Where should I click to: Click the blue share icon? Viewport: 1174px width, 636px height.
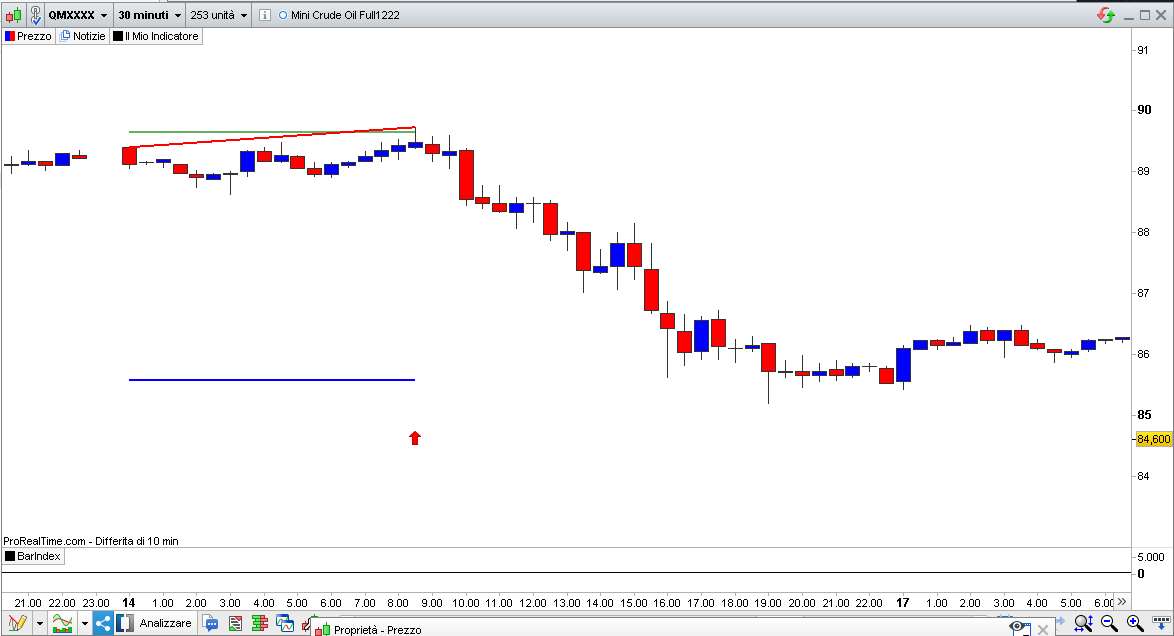coord(103,623)
